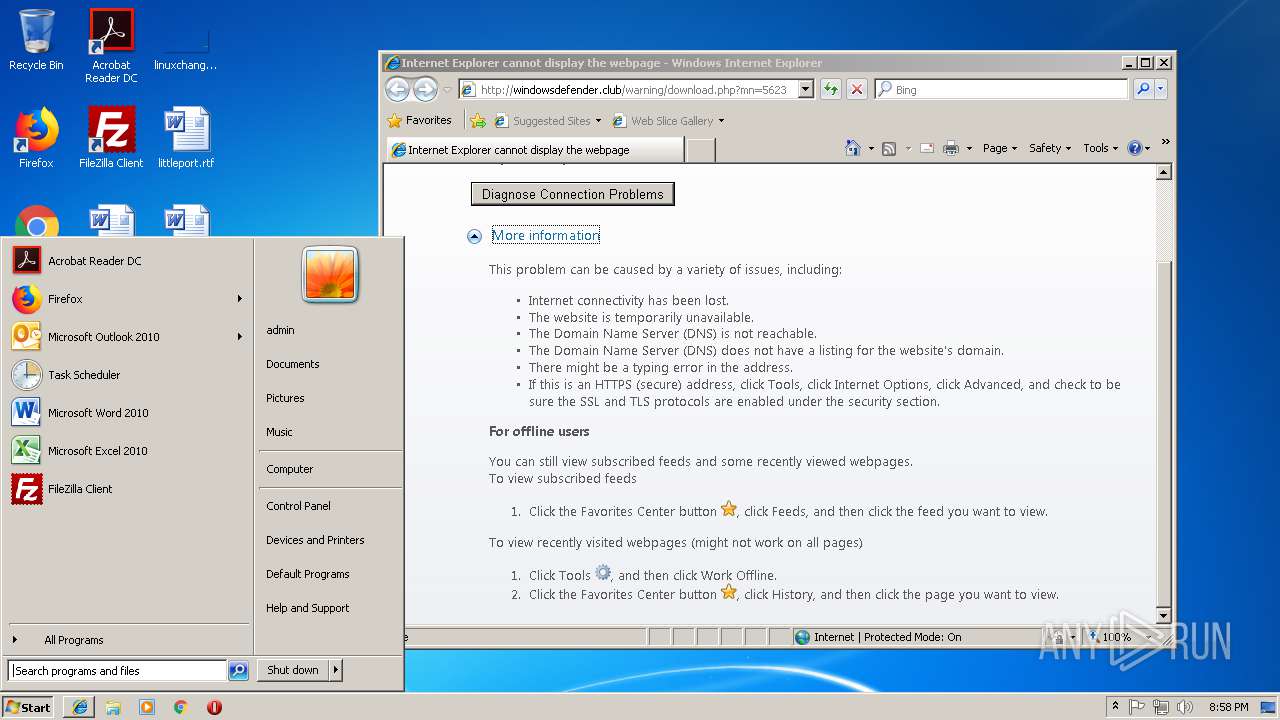Click the Bing search magnifier icon

[x=1143, y=89]
